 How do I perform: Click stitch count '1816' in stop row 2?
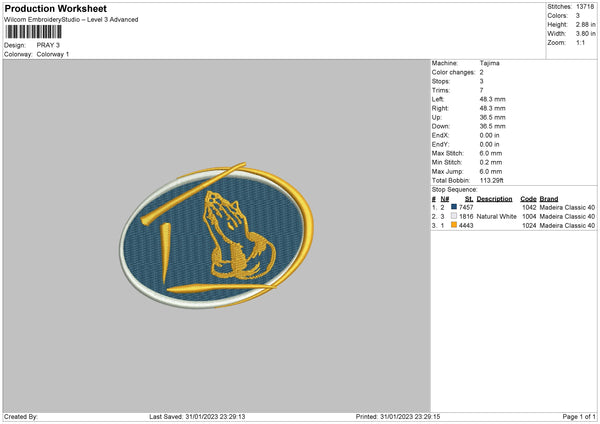466,216
